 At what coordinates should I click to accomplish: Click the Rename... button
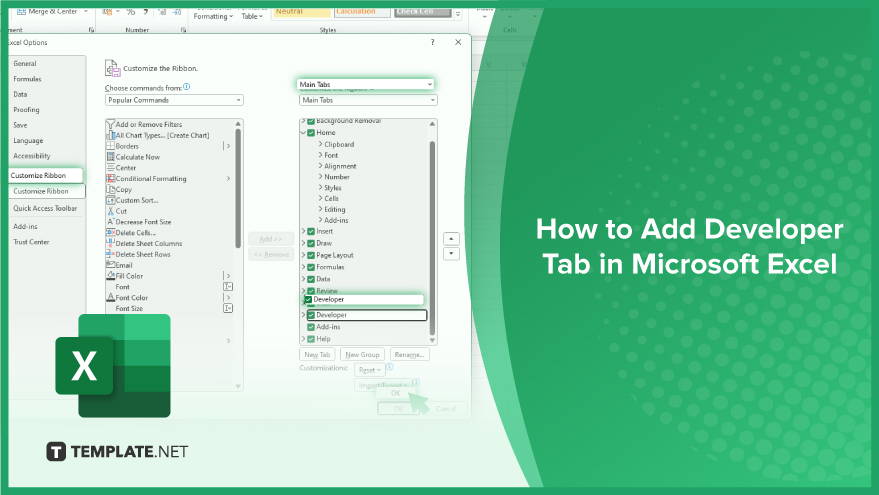pos(410,354)
